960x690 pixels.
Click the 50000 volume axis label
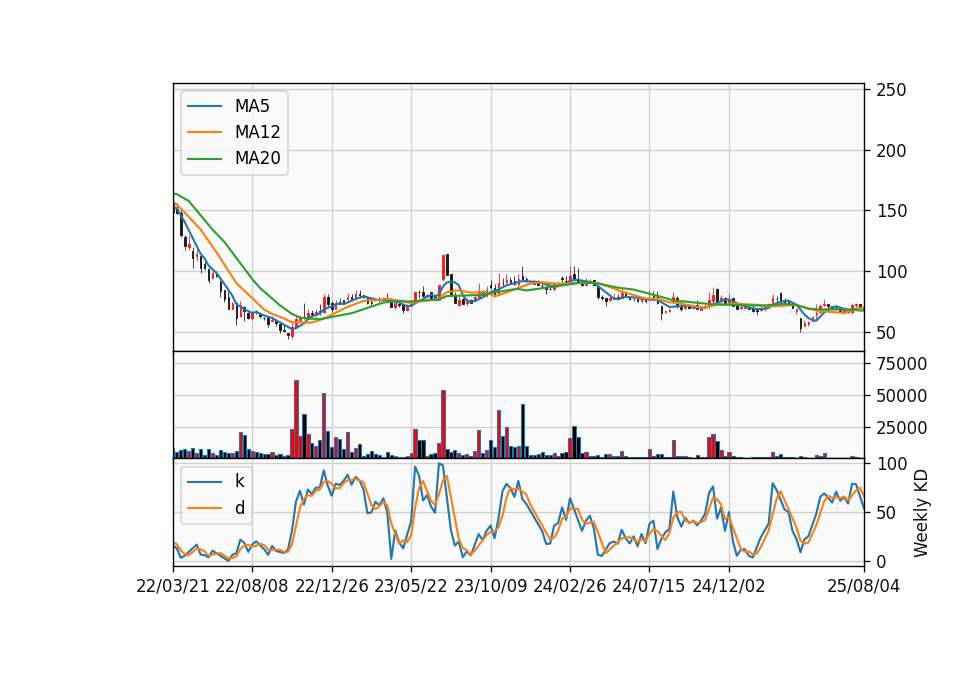[901, 396]
